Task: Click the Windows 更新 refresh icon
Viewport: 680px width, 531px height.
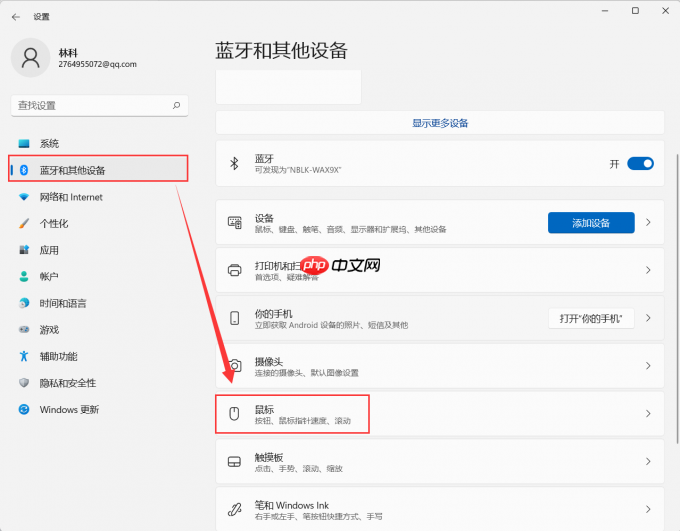Action: (x=24, y=409)
